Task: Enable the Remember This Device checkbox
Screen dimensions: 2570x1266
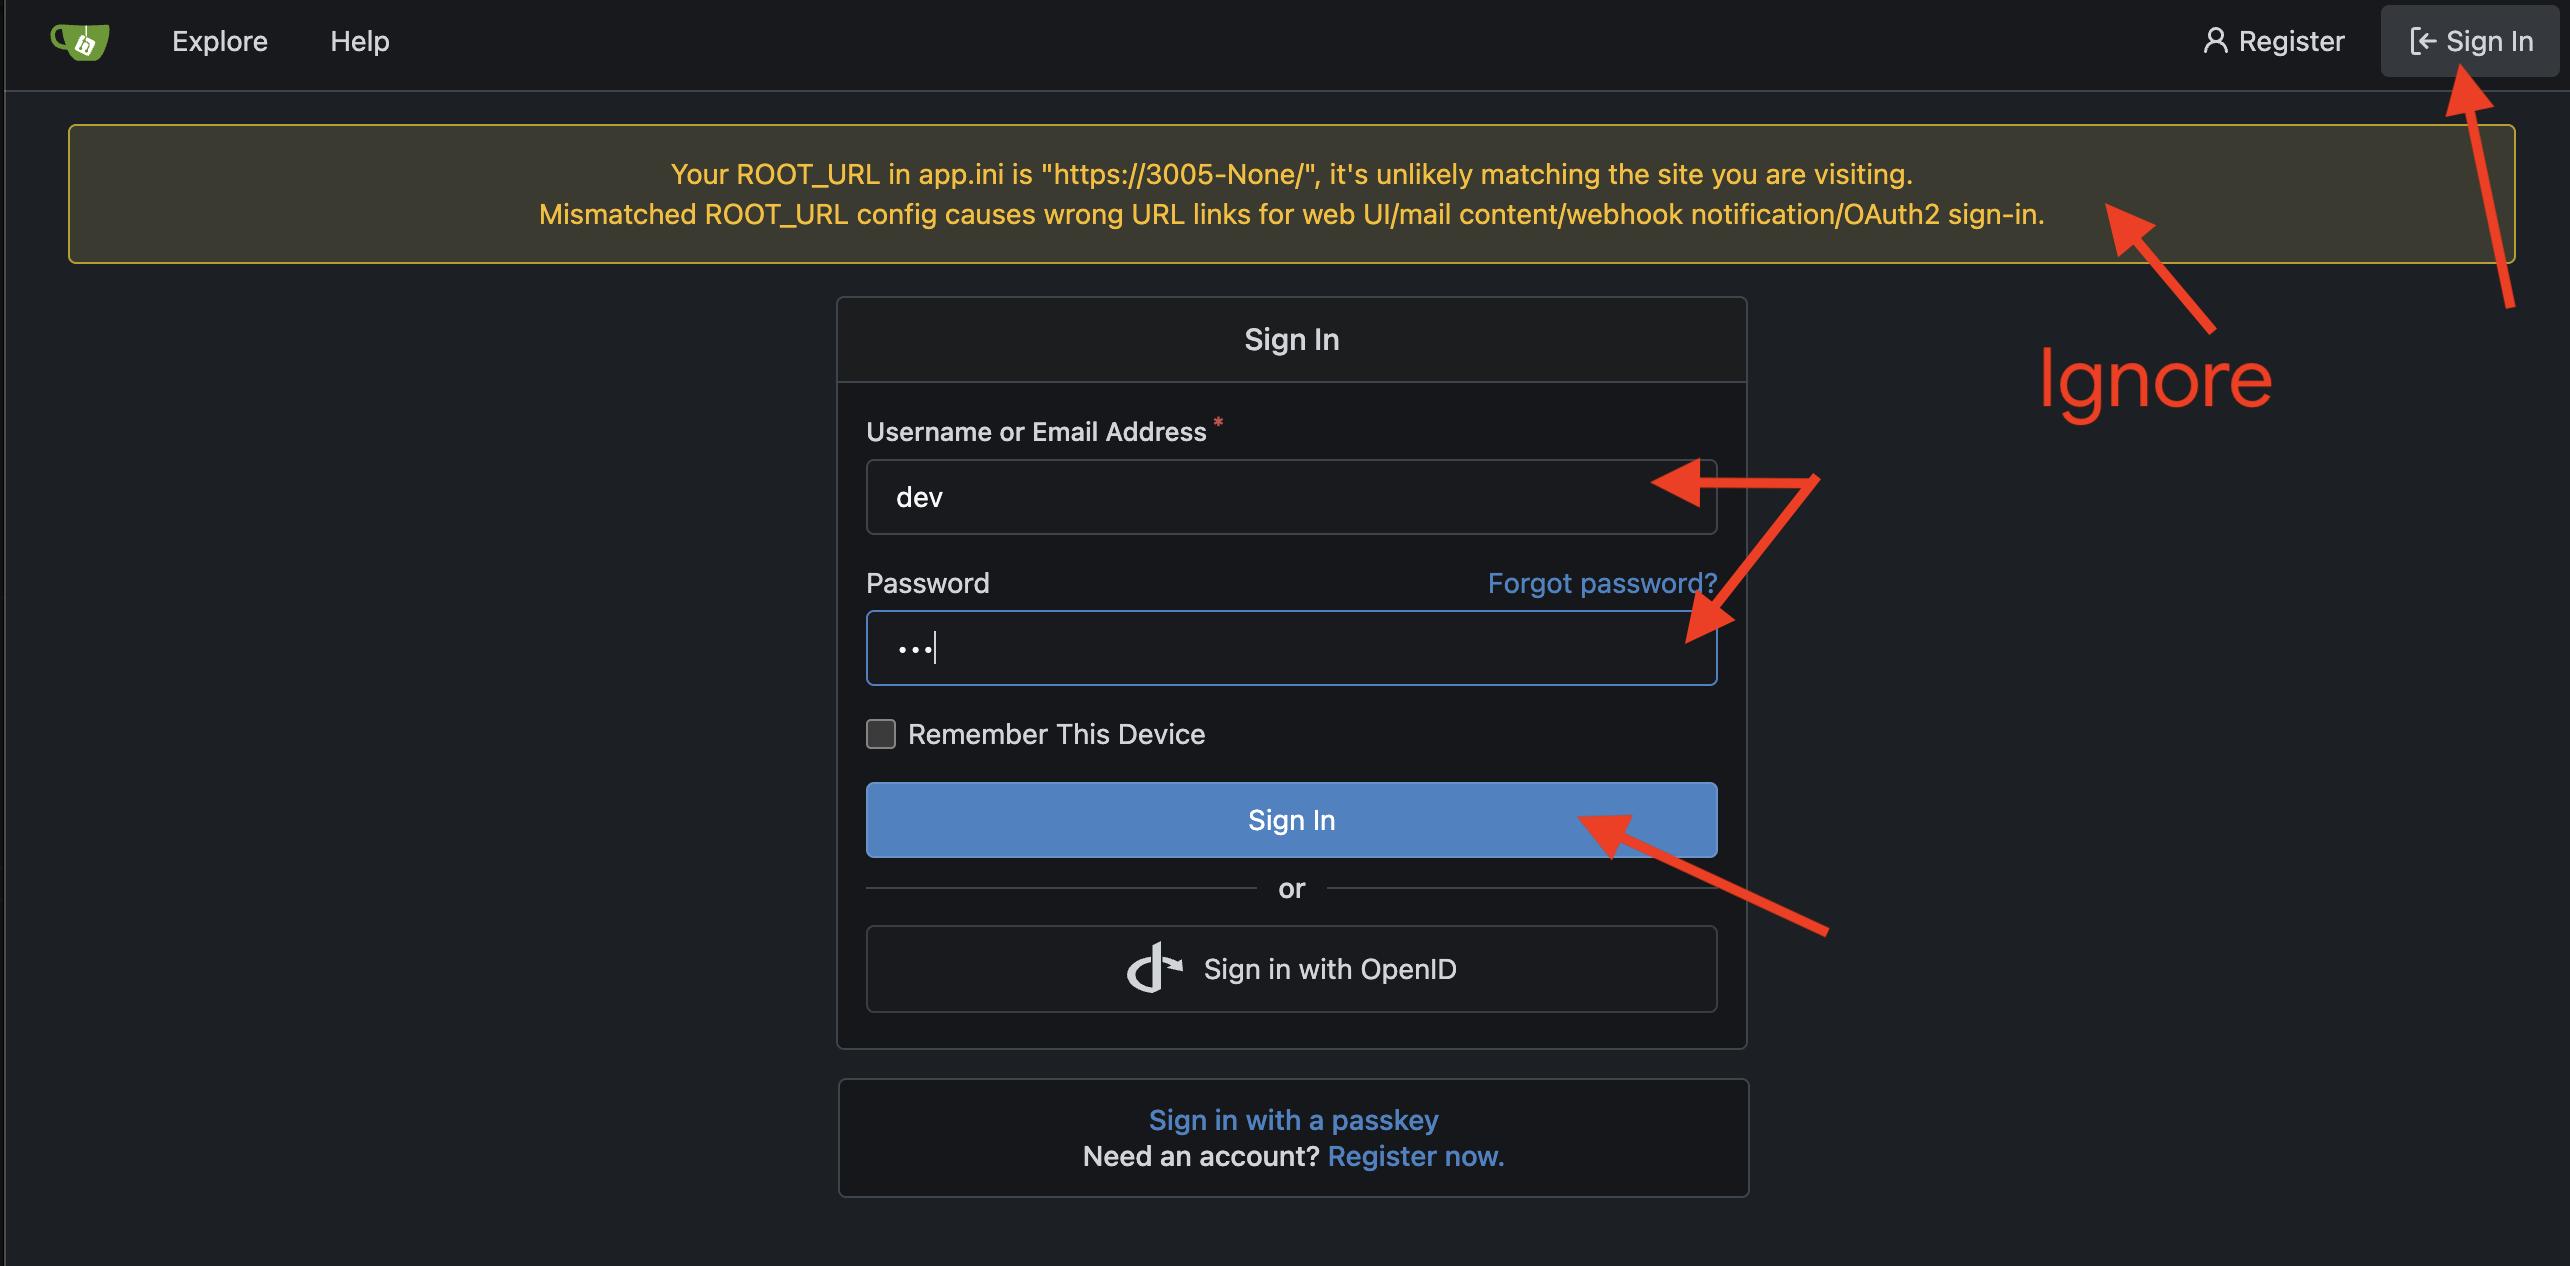Action: click(x=880, y=733)
